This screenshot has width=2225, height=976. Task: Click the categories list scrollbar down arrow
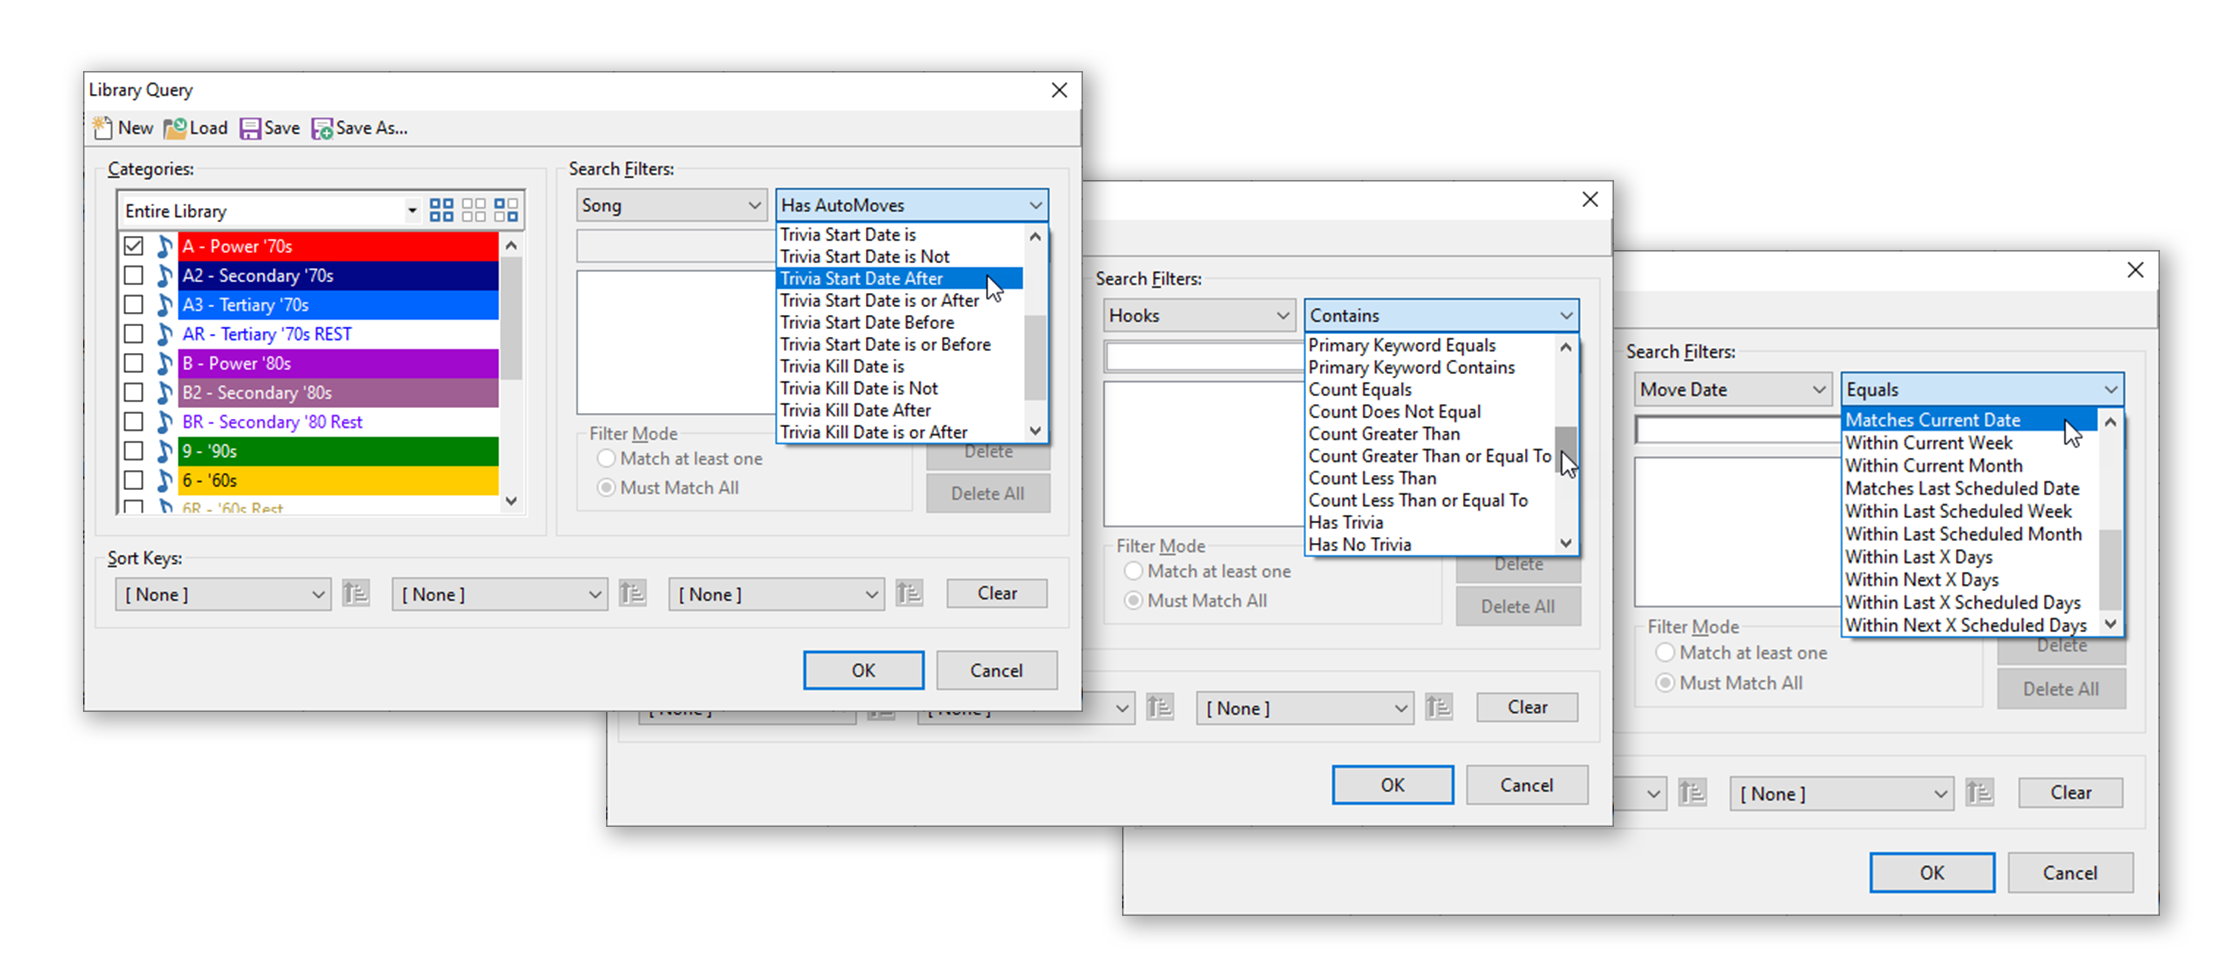tap(512, 501)
